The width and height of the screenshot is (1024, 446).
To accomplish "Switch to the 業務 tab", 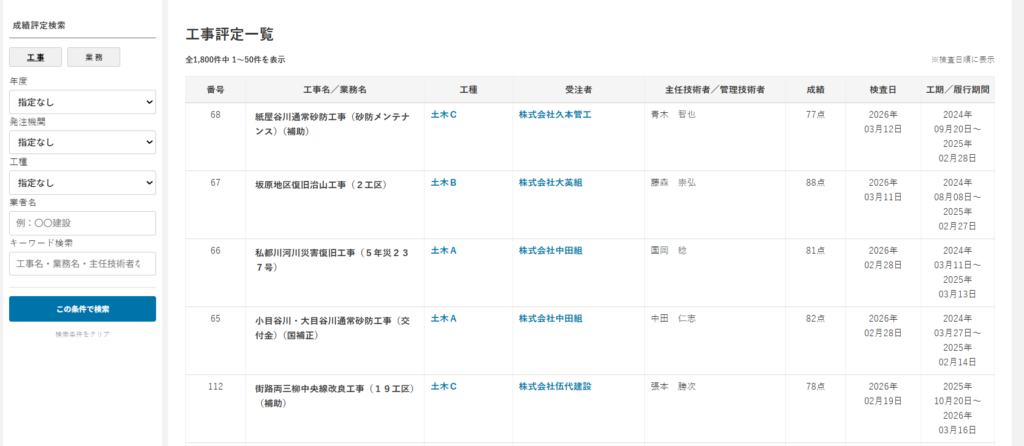I will (x=93, y=57).
